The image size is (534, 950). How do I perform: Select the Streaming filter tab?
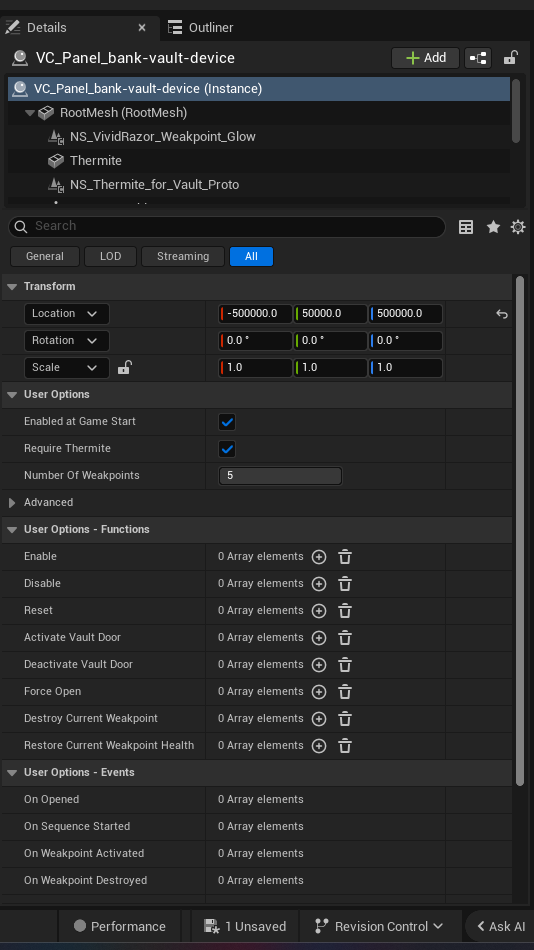point(183,256)
